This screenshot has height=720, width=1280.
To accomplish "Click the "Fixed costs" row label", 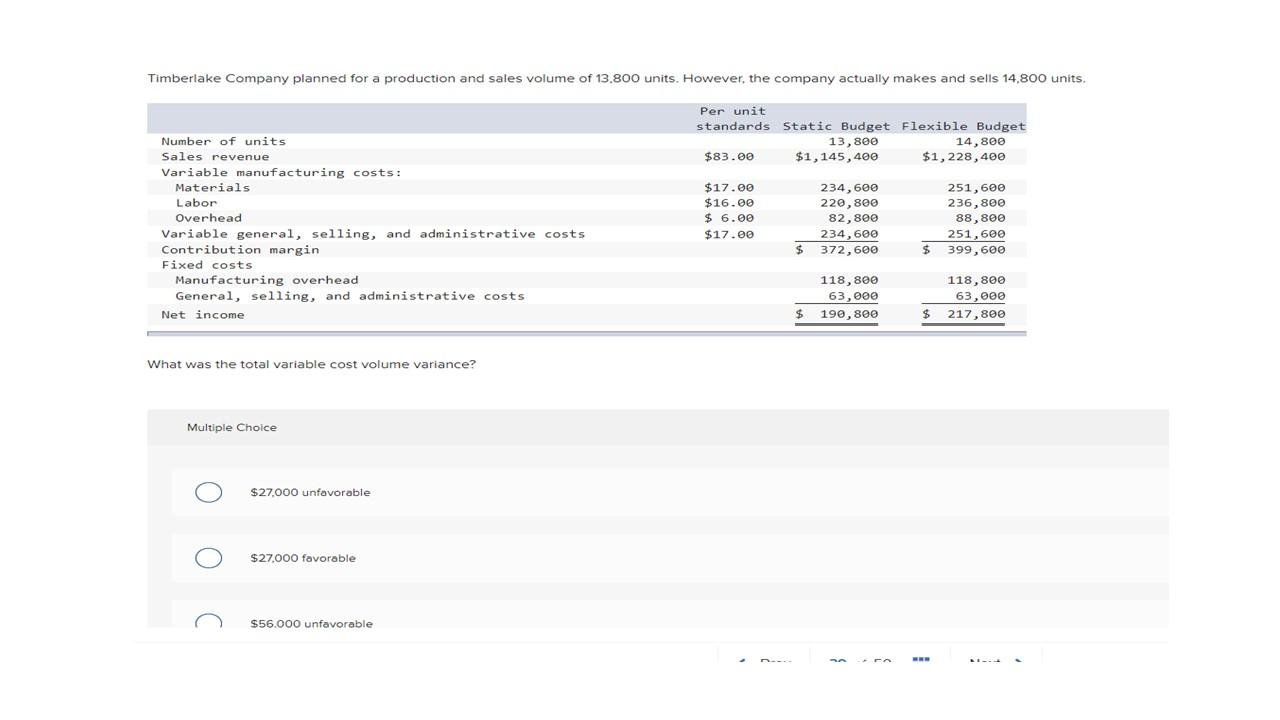I will 207,265.
